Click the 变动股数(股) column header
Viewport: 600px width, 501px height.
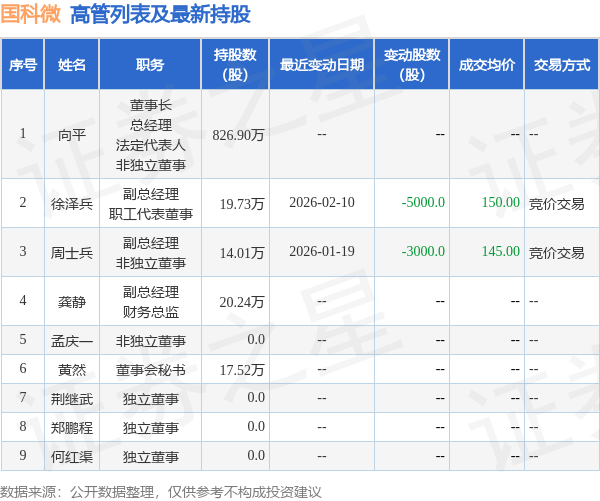[x=412, y=65]
